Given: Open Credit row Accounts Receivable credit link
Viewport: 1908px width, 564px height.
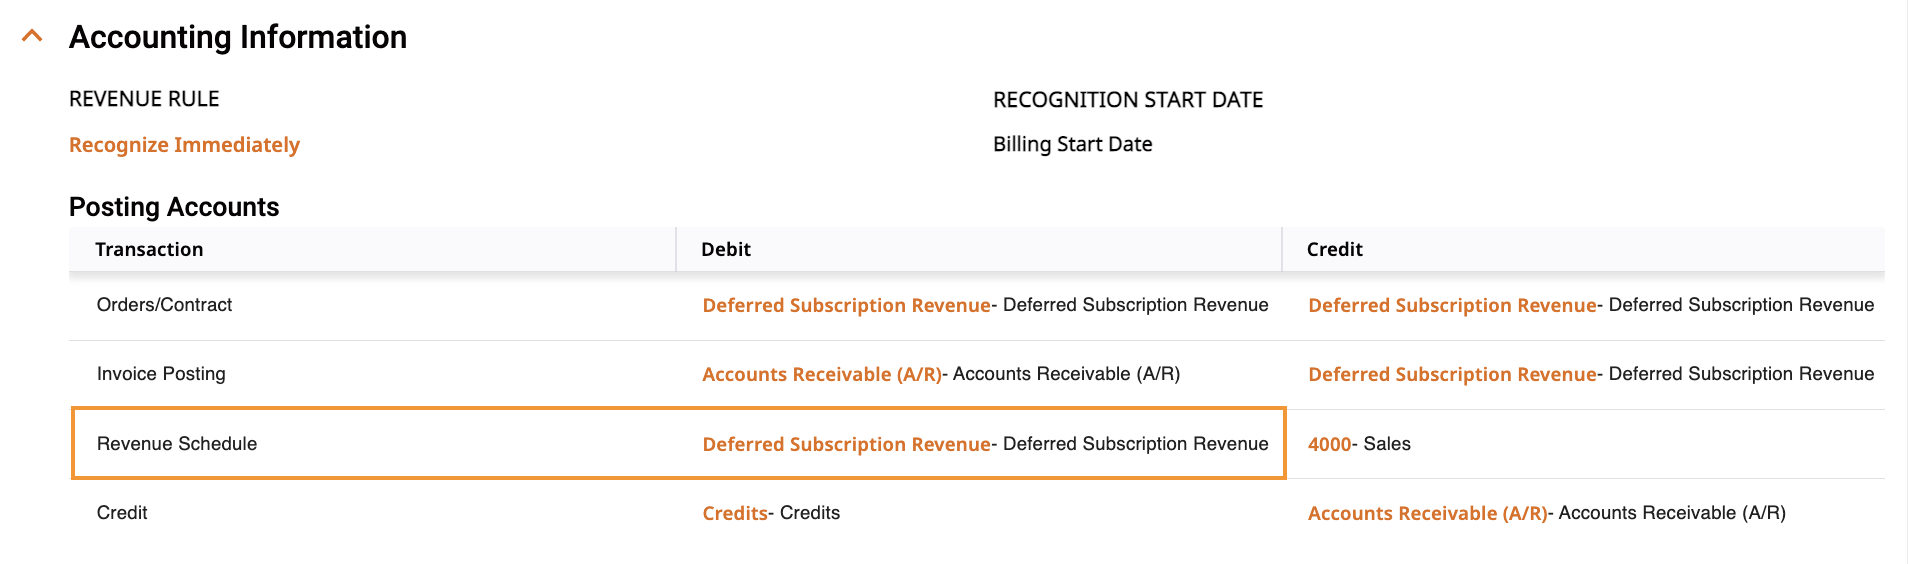Looking at the screenshot, I should tap(1428, 513).
